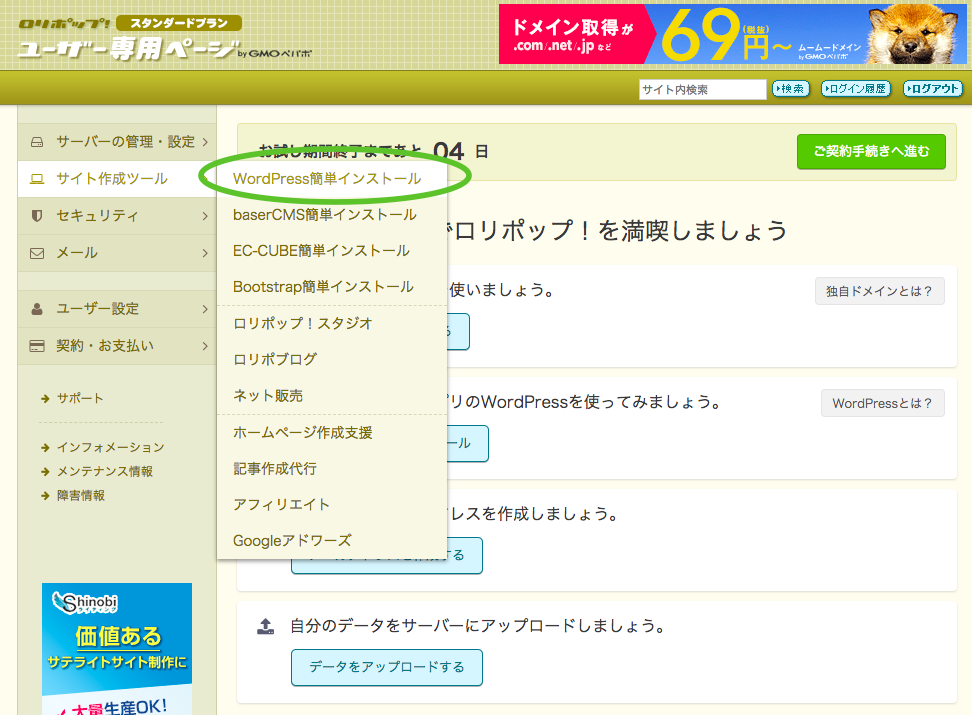972x715 pixels.
Task: Open the メール sidebar menu
Action: point(117,253)
